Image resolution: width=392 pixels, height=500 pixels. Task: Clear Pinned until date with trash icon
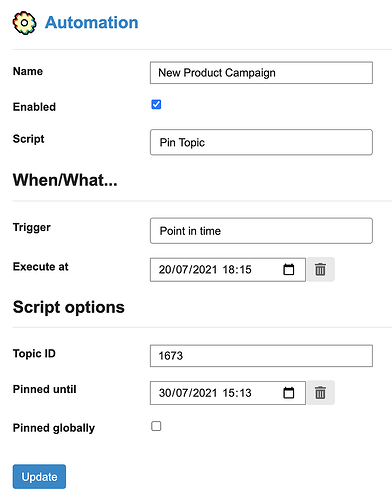(x=321, y=393)
